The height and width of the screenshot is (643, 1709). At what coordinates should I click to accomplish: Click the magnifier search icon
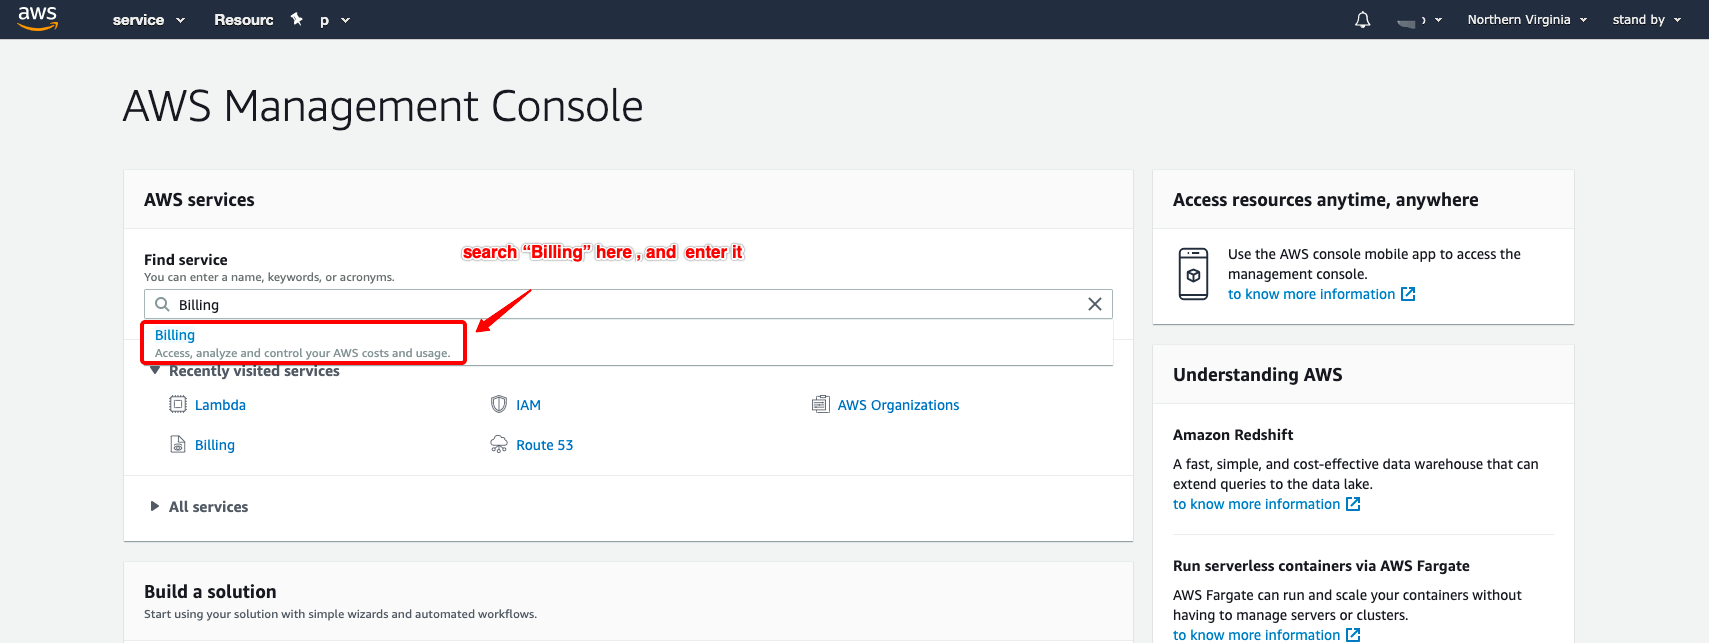[x=162, y=304]
